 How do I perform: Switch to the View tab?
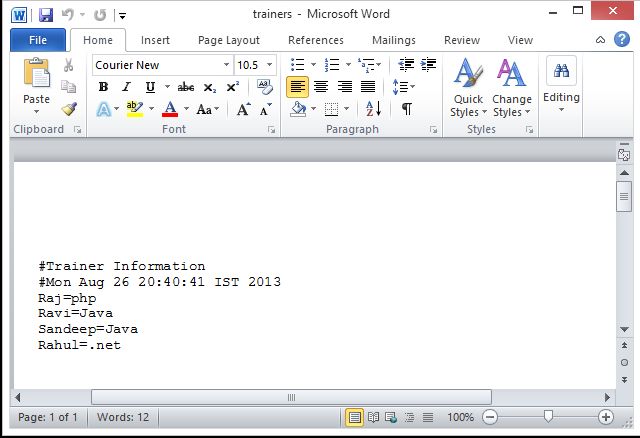520,40
